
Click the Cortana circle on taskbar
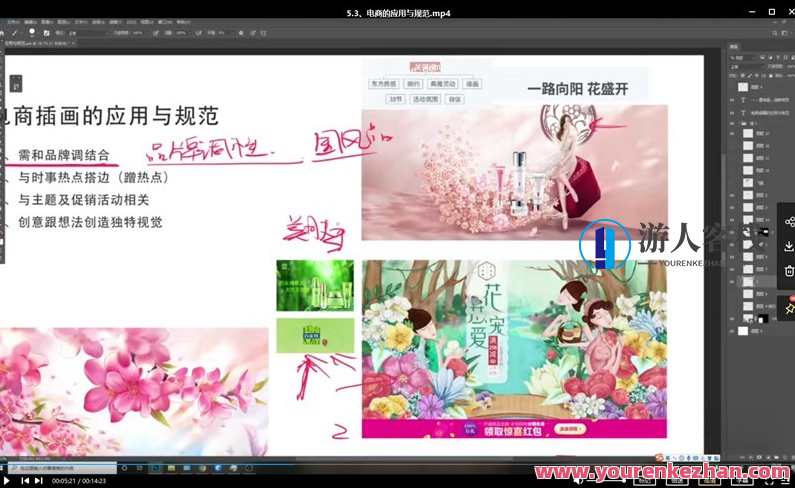click(124, 468)
